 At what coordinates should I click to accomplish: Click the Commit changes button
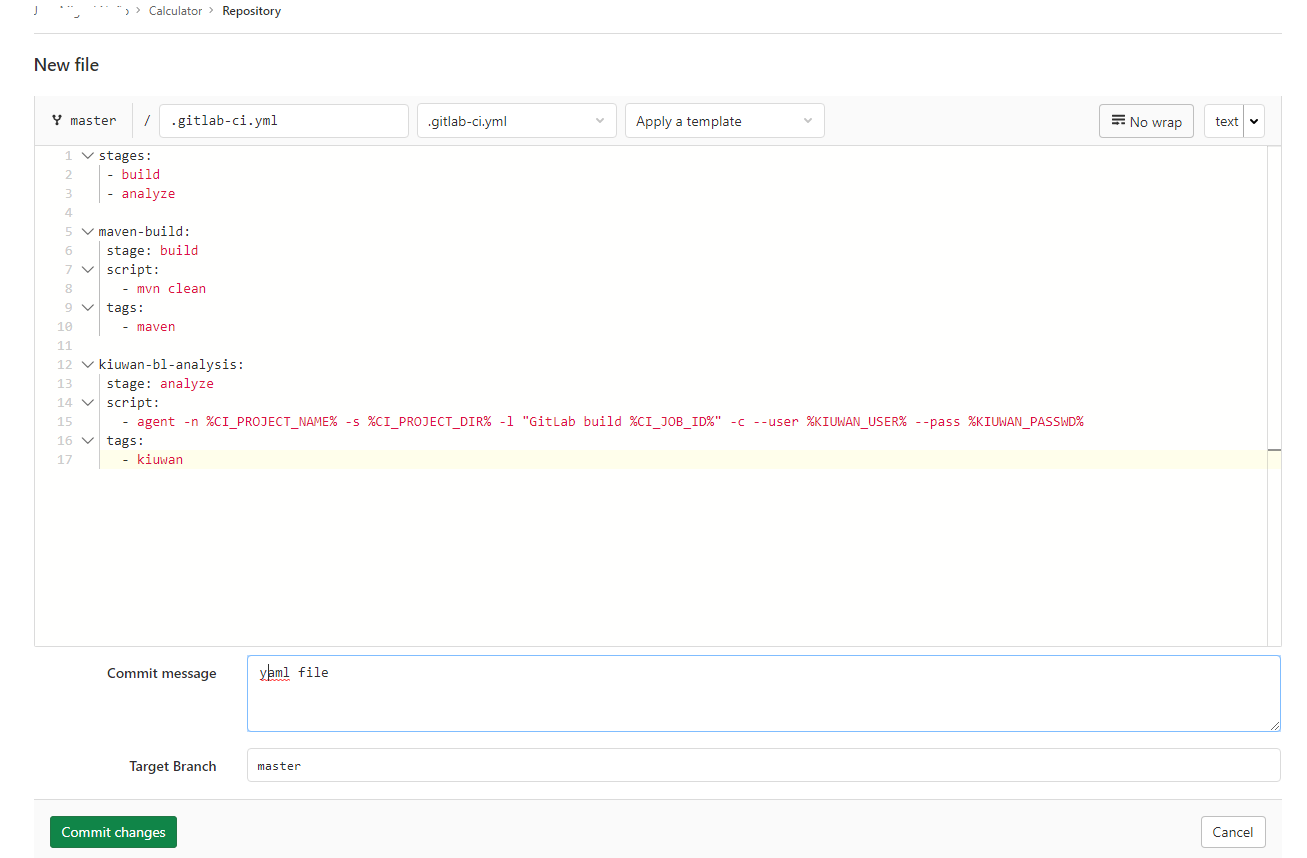[x=113, y=831]
